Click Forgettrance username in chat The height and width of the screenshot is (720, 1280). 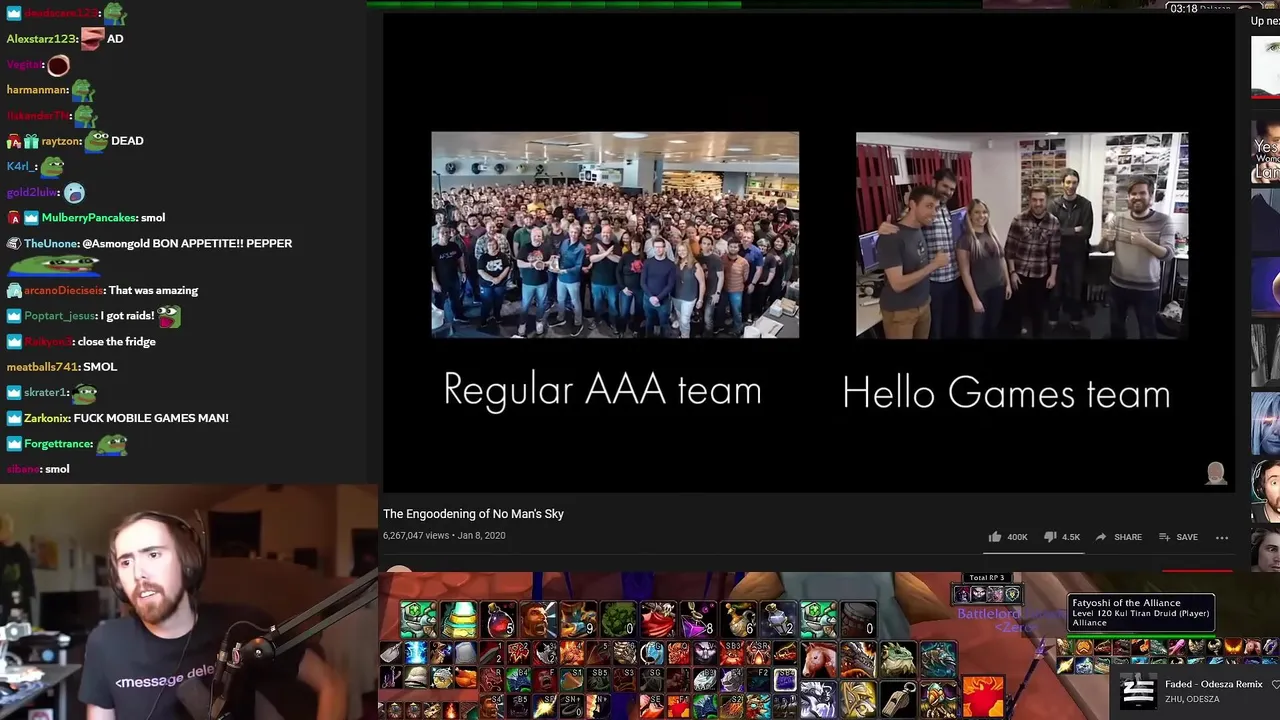tap(58, 444)
